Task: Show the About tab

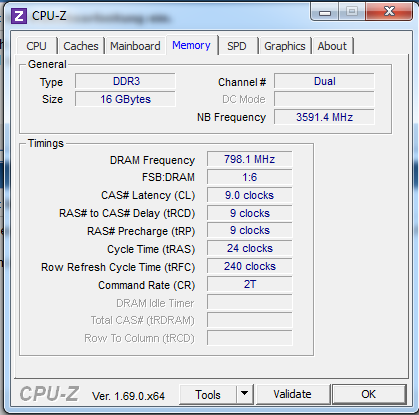Action: (332, 46)
